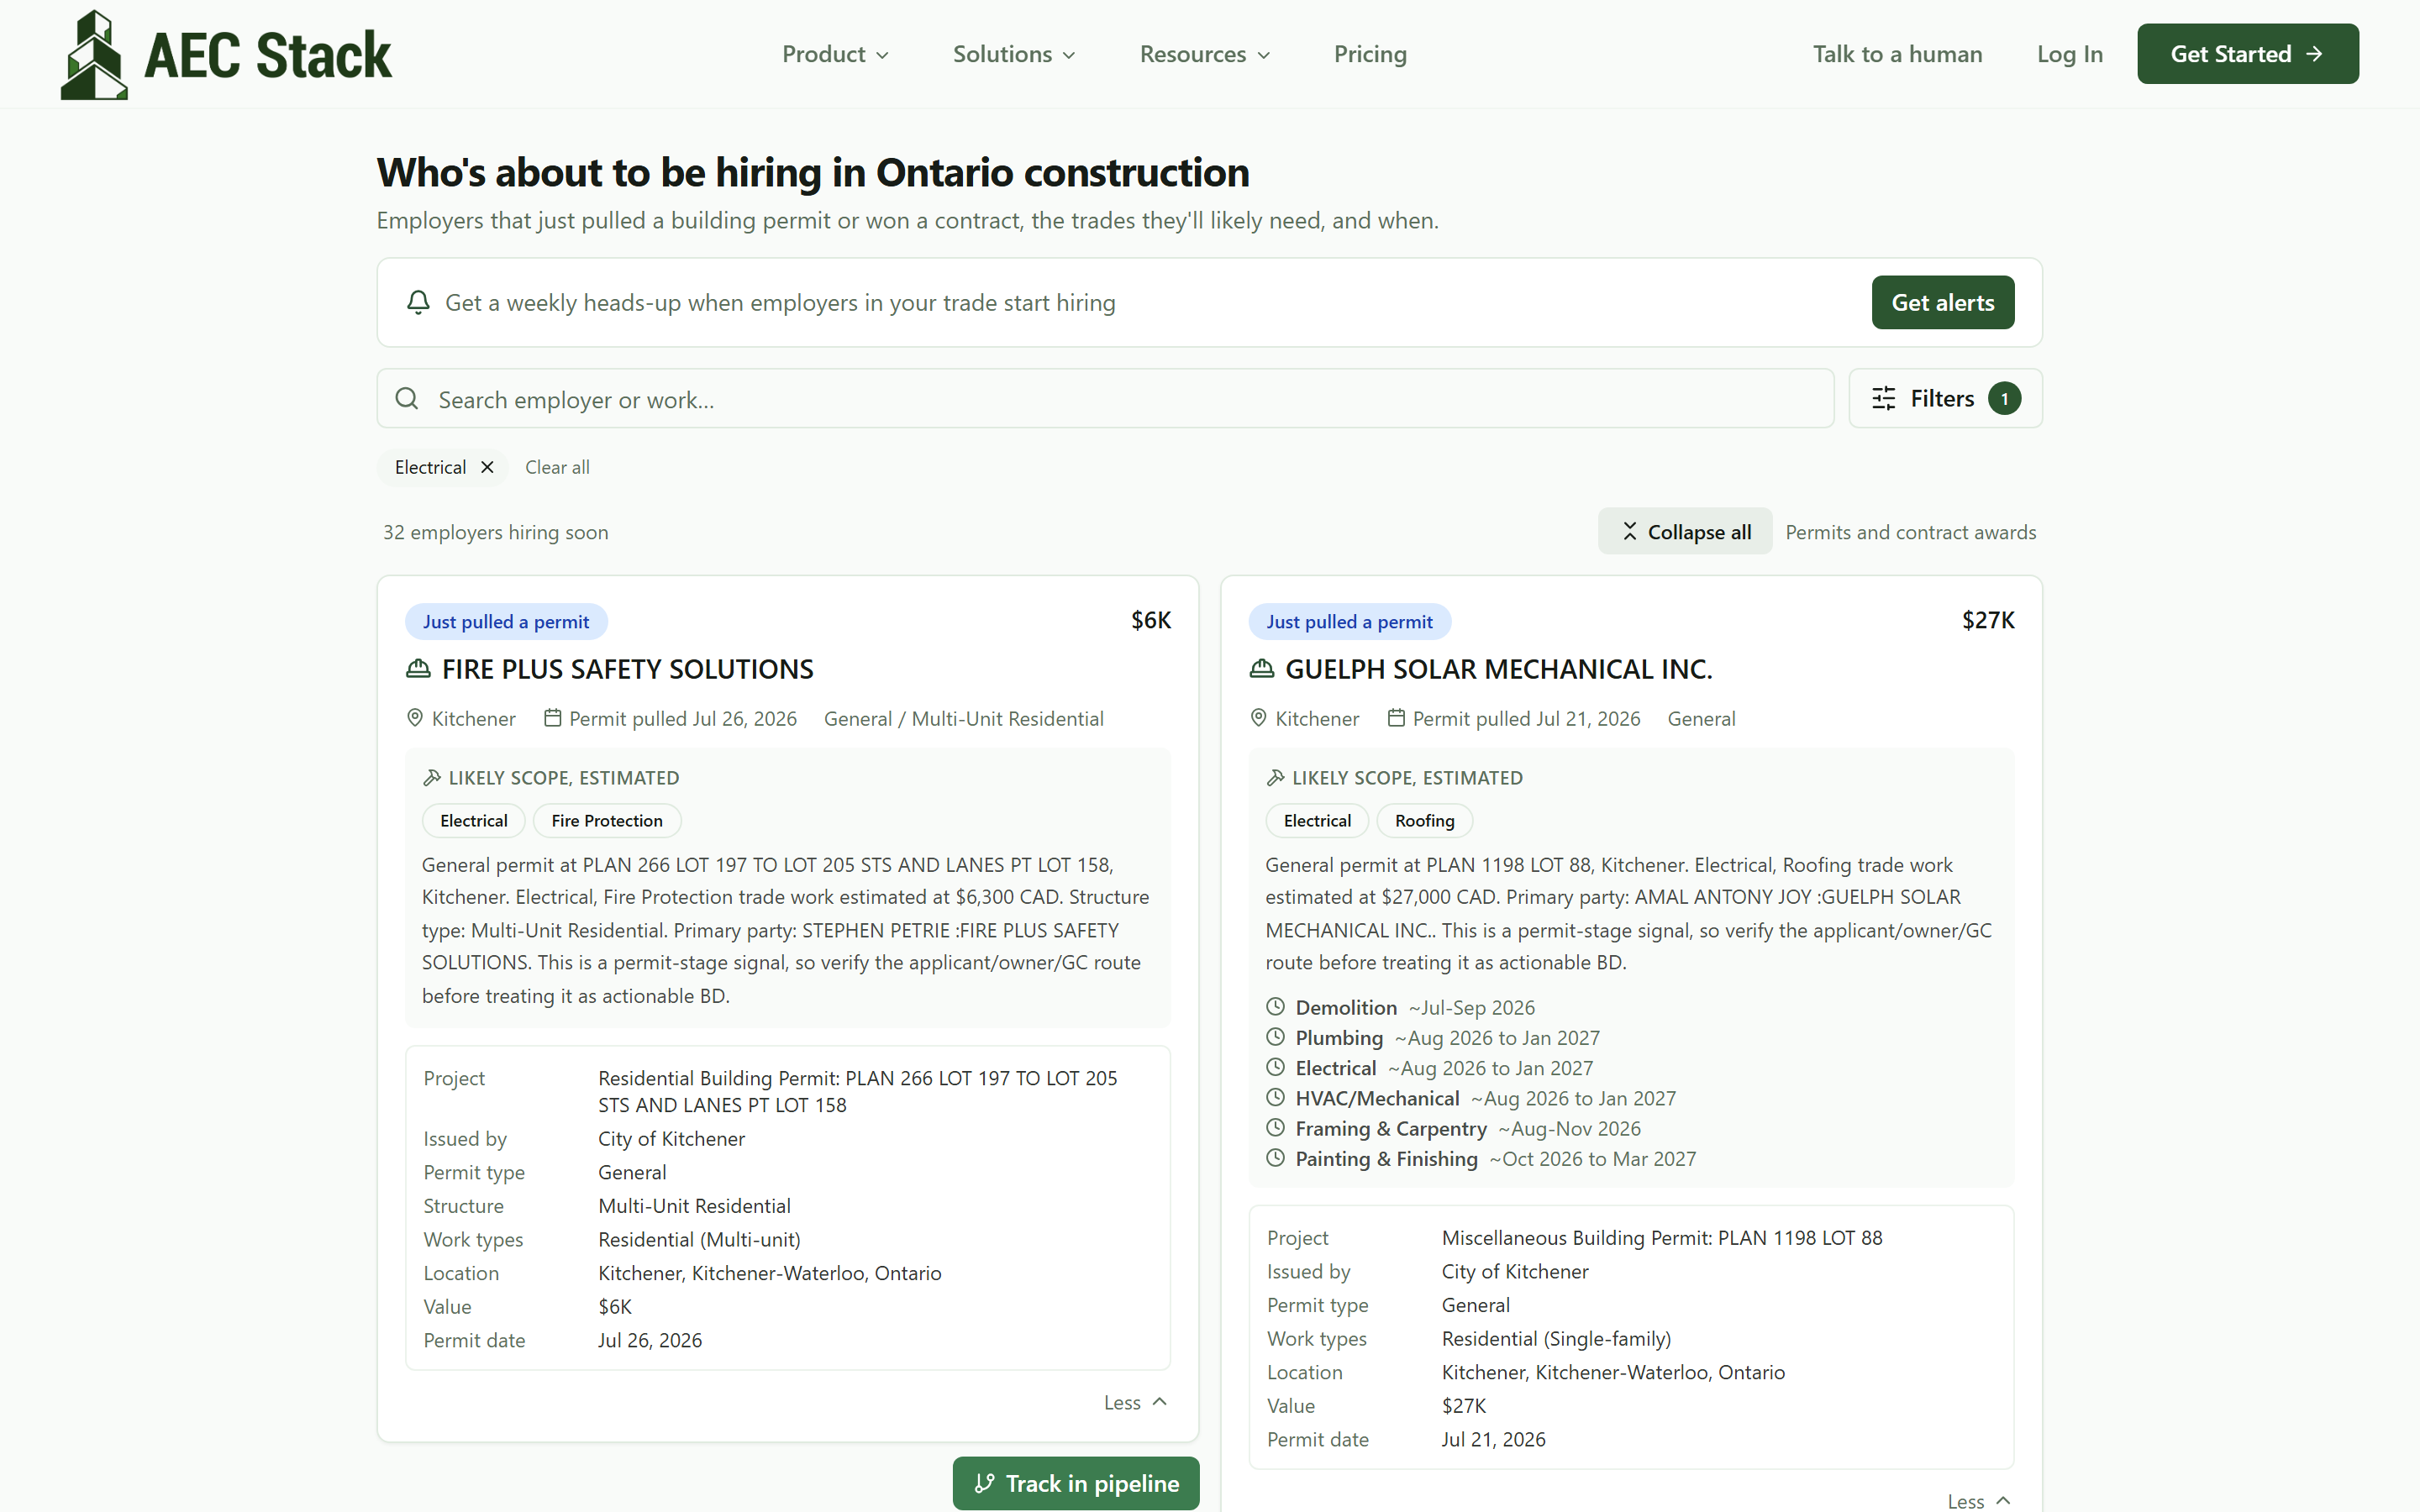Click Miscellaneous Building Permit project text

coord(1661,1237)
